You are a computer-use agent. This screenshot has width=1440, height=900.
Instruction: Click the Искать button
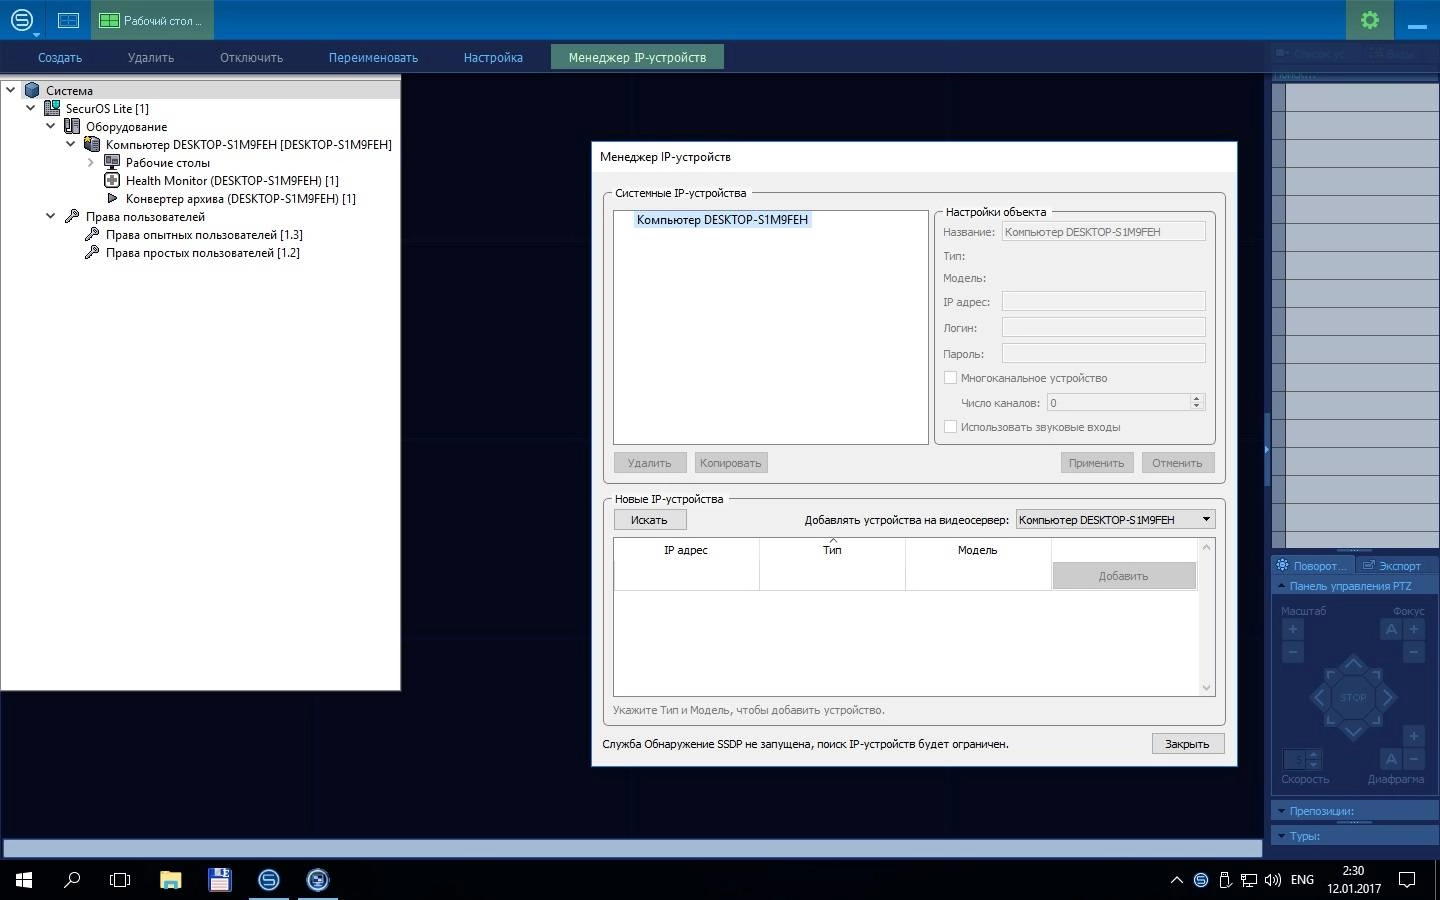(x=649, y=520)
